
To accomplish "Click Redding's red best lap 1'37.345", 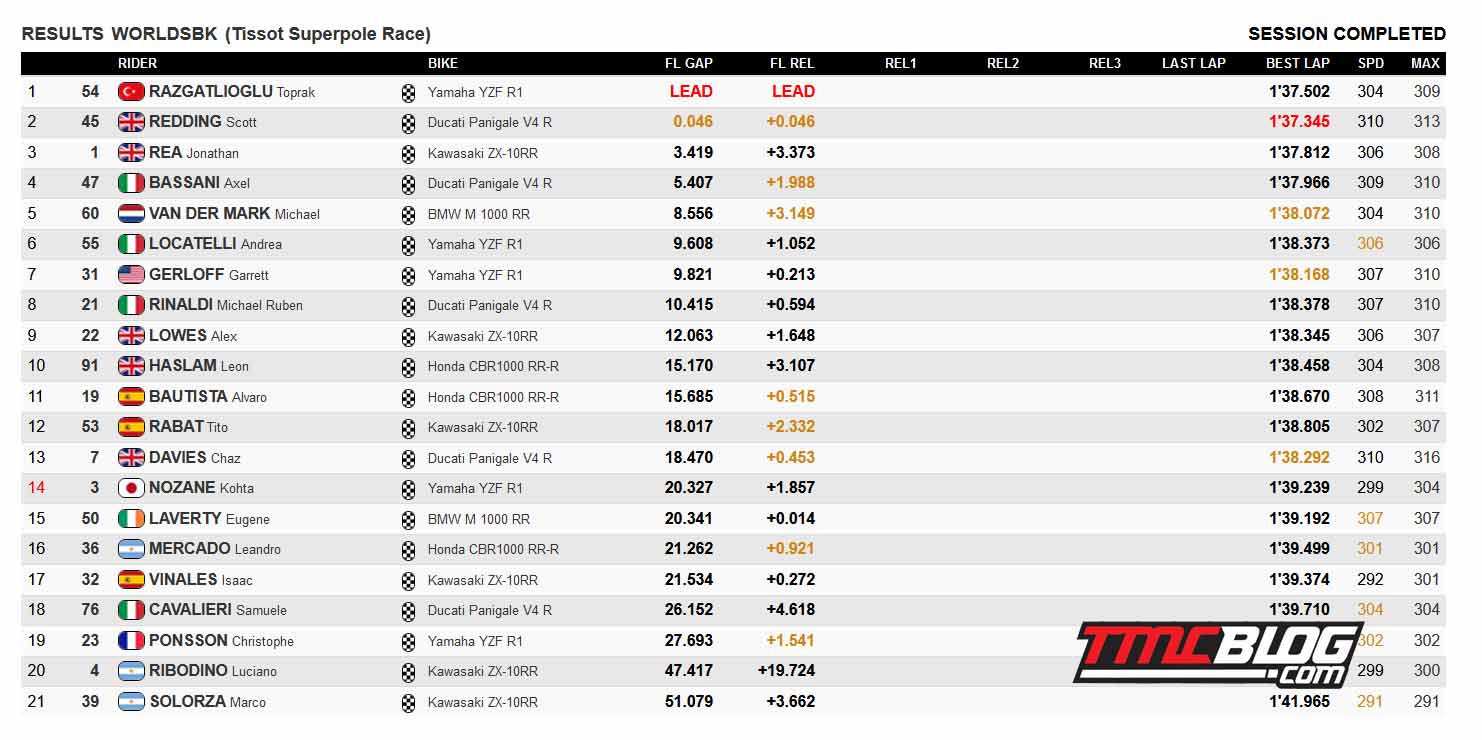I will [1299, 121].
